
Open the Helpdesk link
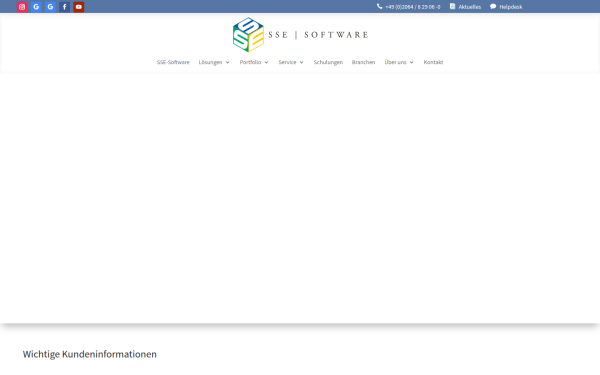coord(511,7)
